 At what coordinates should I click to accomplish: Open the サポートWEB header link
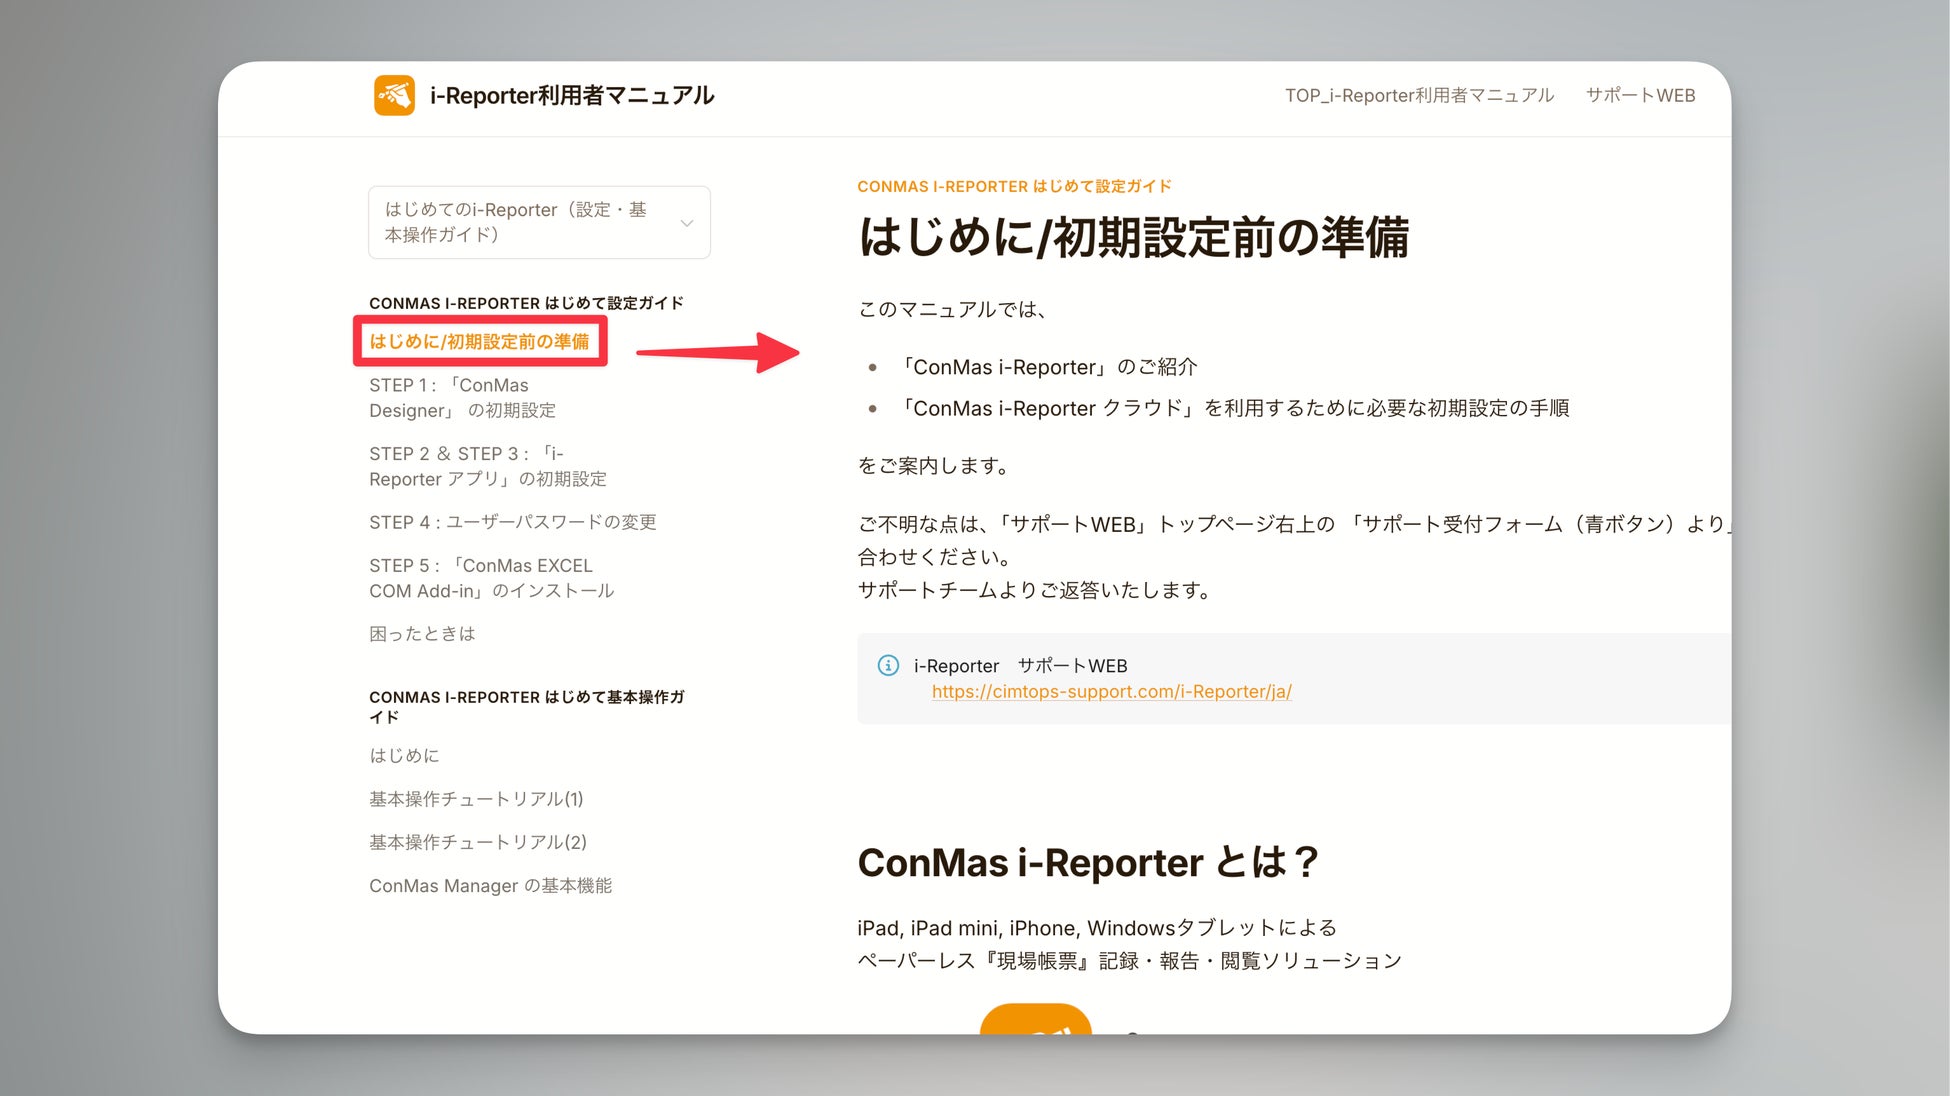1640,95
